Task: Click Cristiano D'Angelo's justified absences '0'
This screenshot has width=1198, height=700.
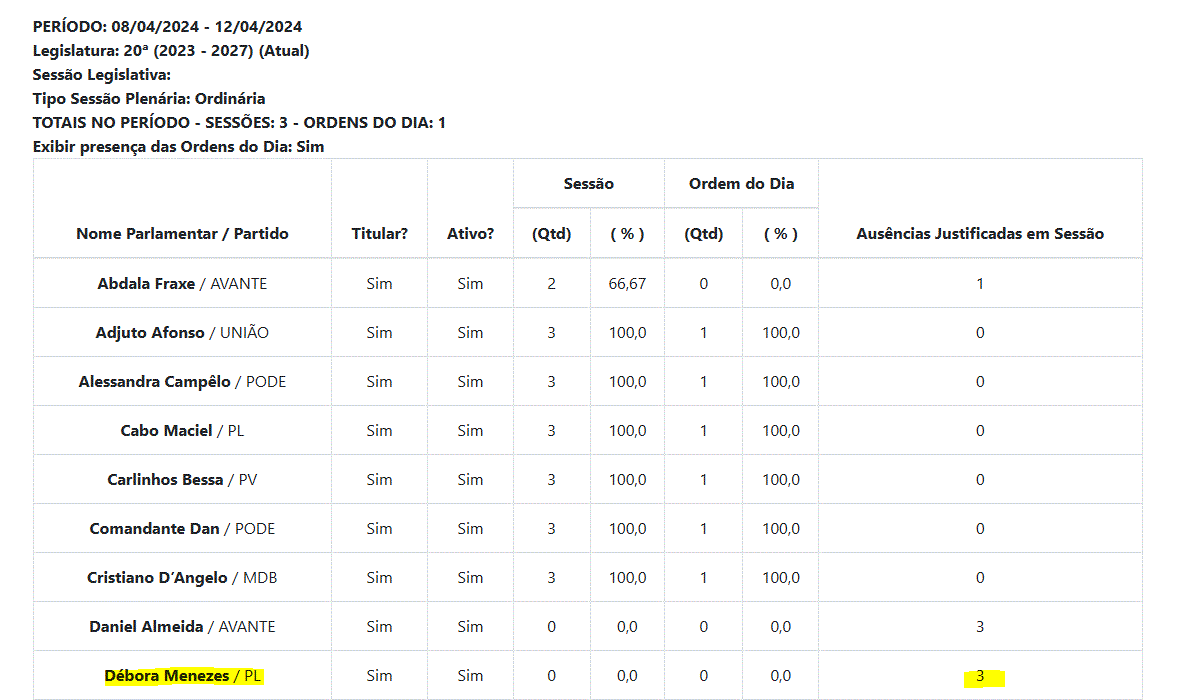Action: (x=980, y=577)
